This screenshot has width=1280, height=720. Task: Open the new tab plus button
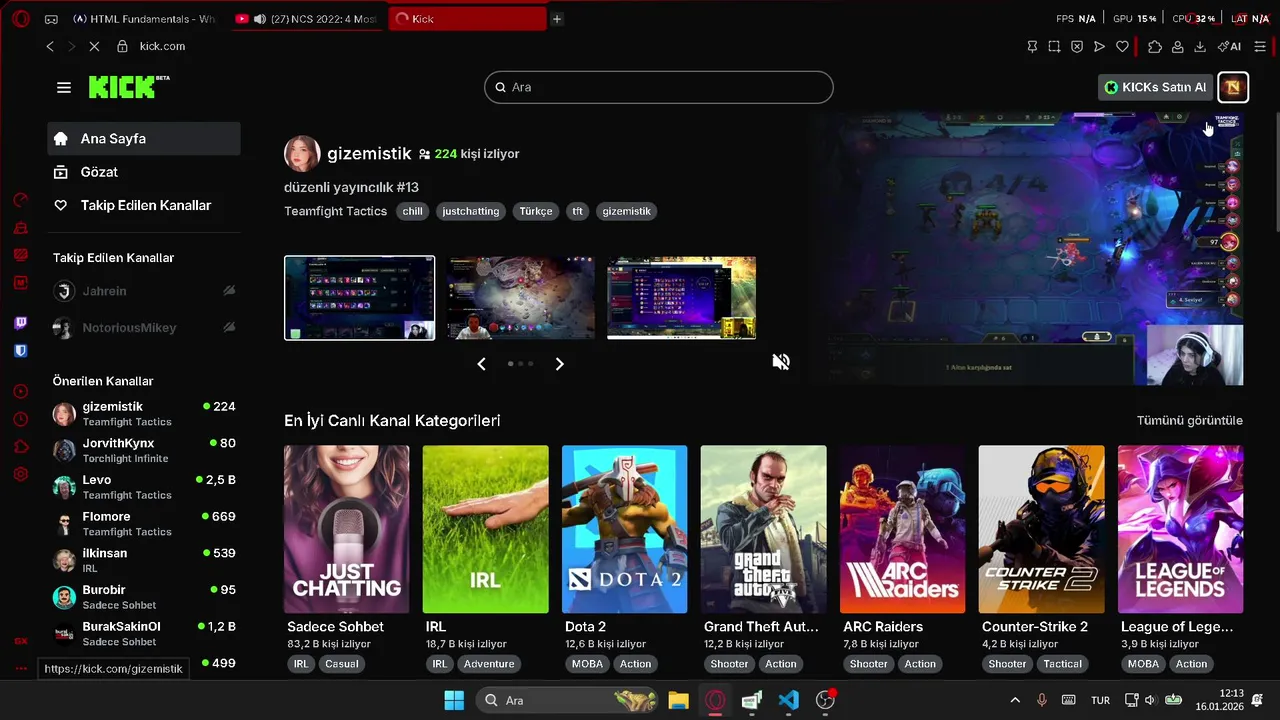coord(557,19)
